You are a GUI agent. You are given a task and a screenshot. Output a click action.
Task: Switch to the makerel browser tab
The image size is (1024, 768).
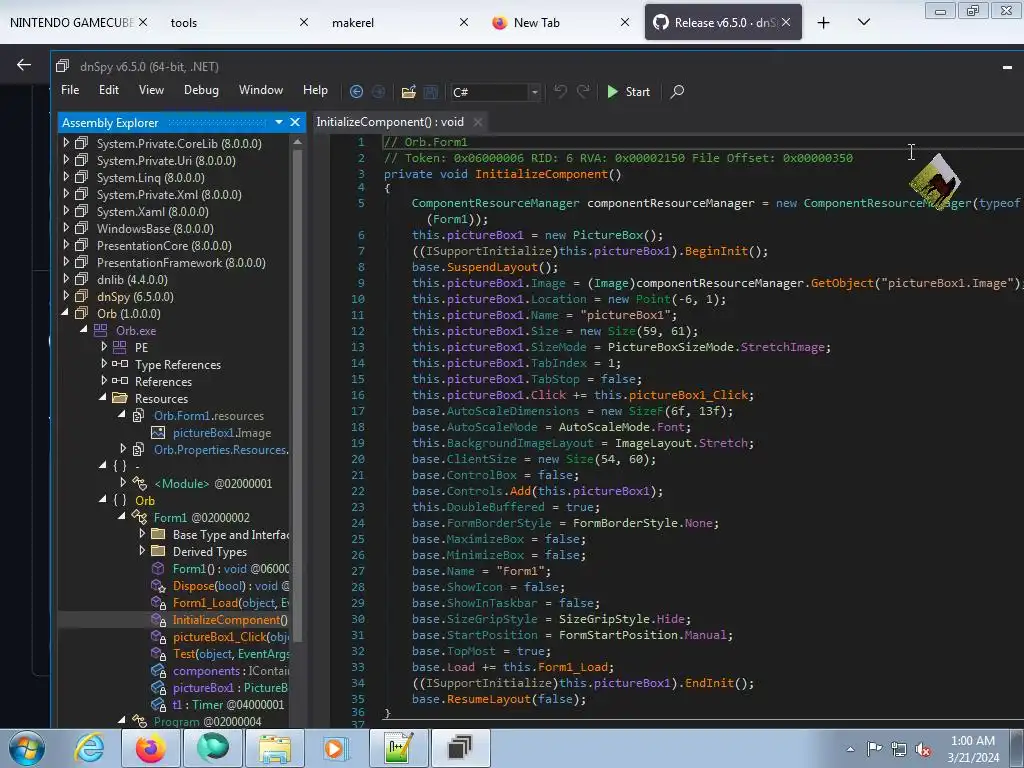pos(353,23)
